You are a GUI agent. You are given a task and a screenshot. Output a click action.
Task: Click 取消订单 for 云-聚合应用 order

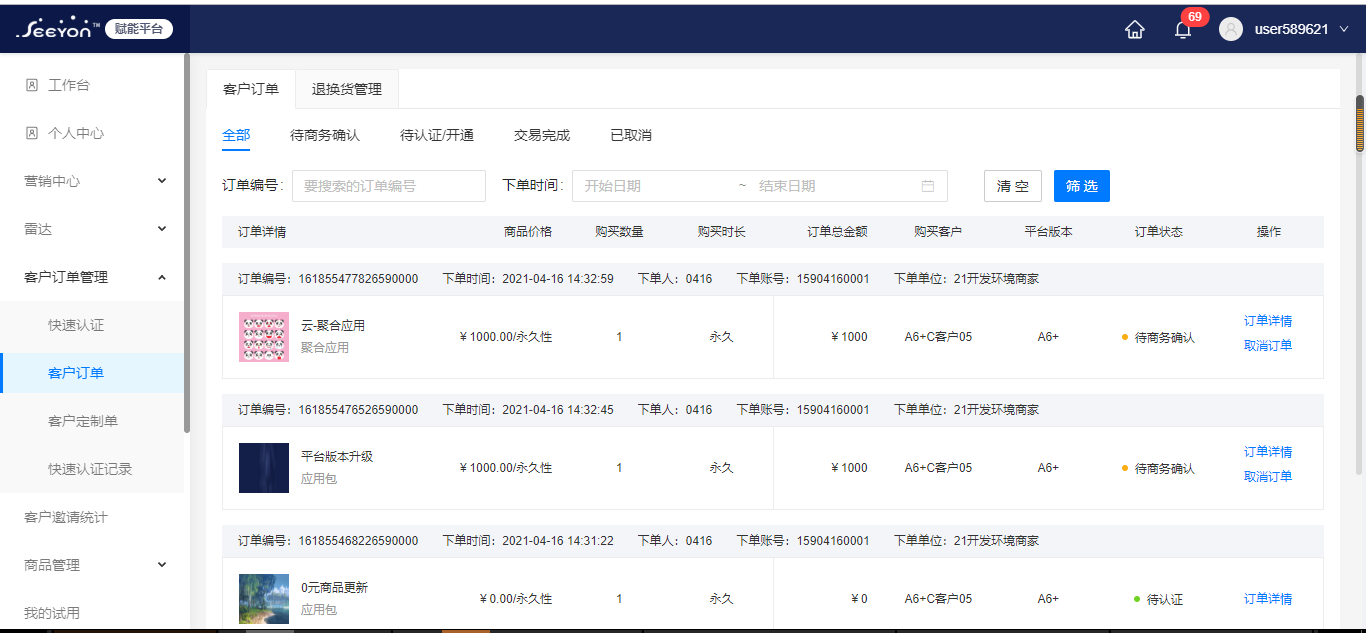[1268, 346]
